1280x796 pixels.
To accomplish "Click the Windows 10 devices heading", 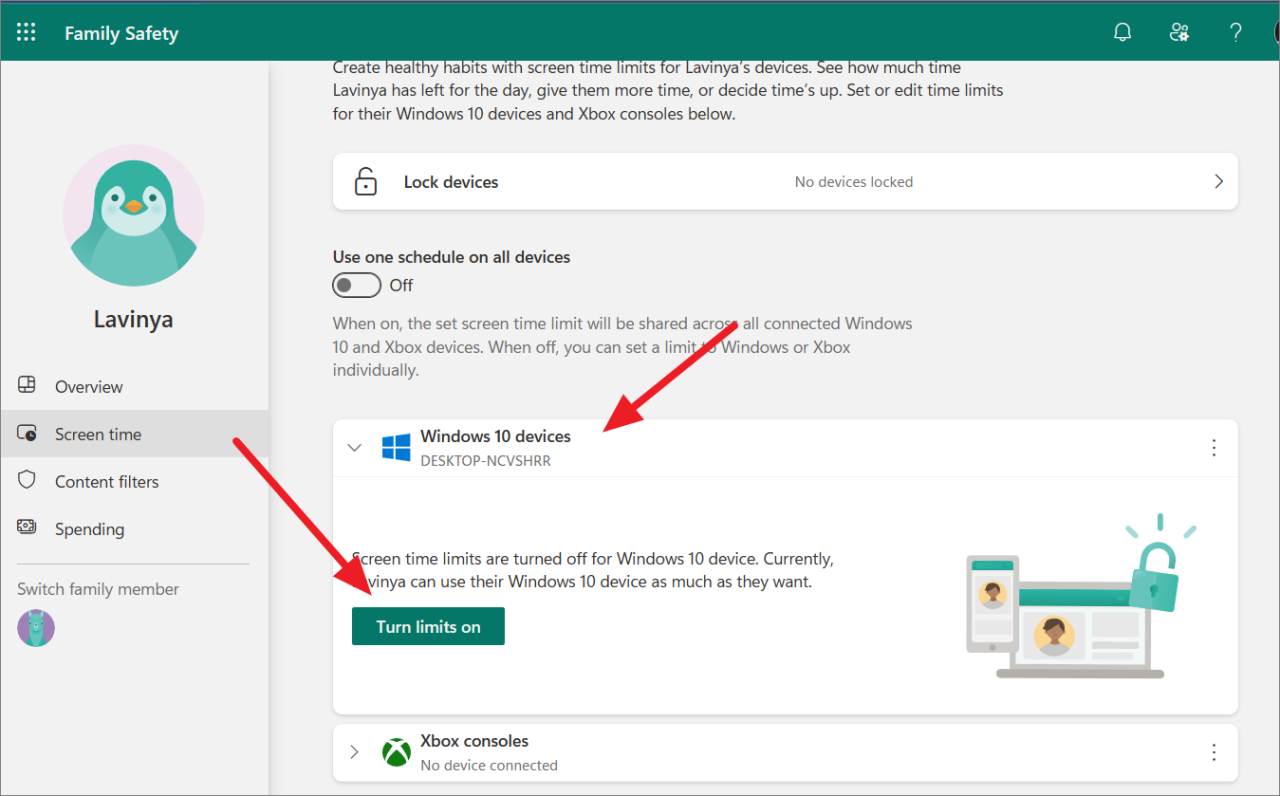I will tap(495, 436).
